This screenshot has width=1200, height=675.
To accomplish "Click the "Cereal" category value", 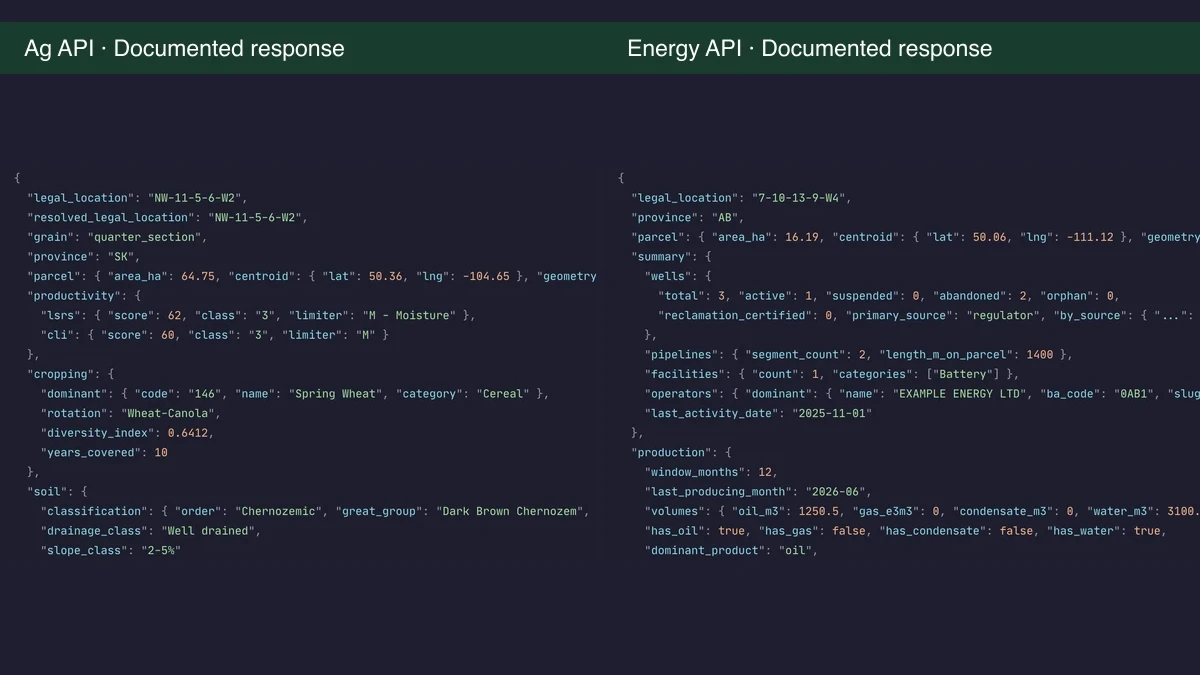I will click(x=502, y=394).
